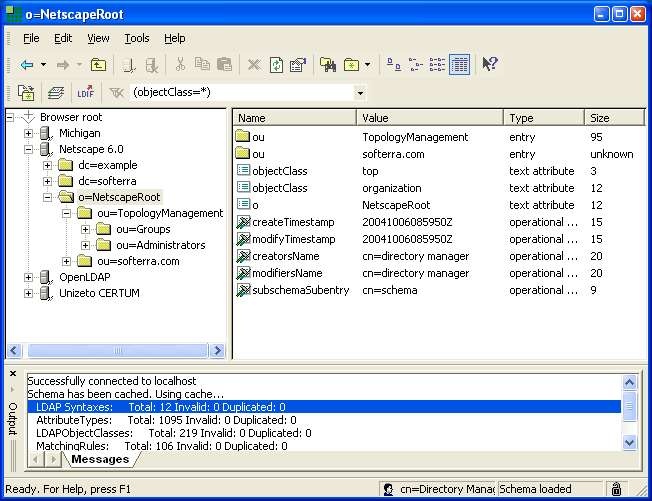The image size is (652, 501).
Task: Click the Refresh toolbar icon
Action: (x=275, y=65)
